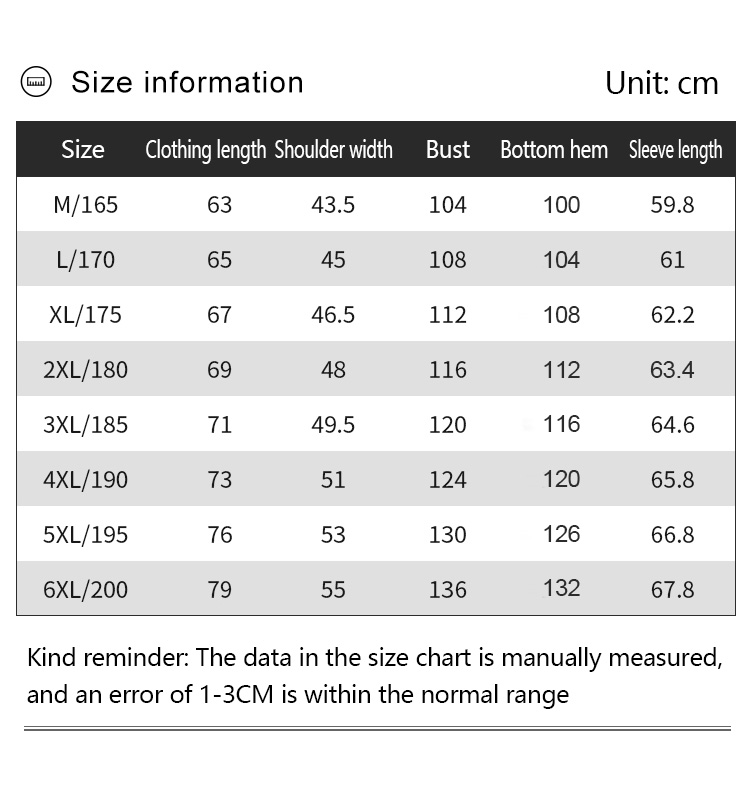750x800 pixels.
Task: Click the 43.5 shoulder width cell
Action: click(333, 205)
